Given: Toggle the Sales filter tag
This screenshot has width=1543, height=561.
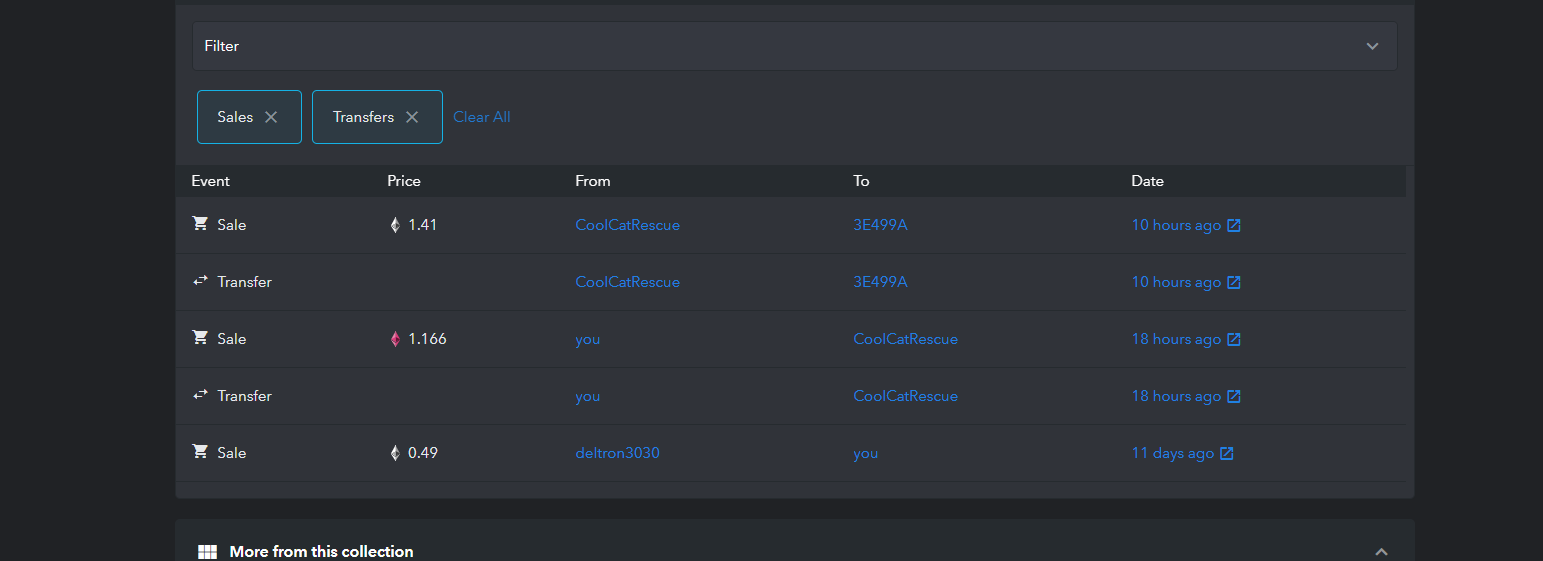Looking at the screenshot, I should tap(235, 117).
